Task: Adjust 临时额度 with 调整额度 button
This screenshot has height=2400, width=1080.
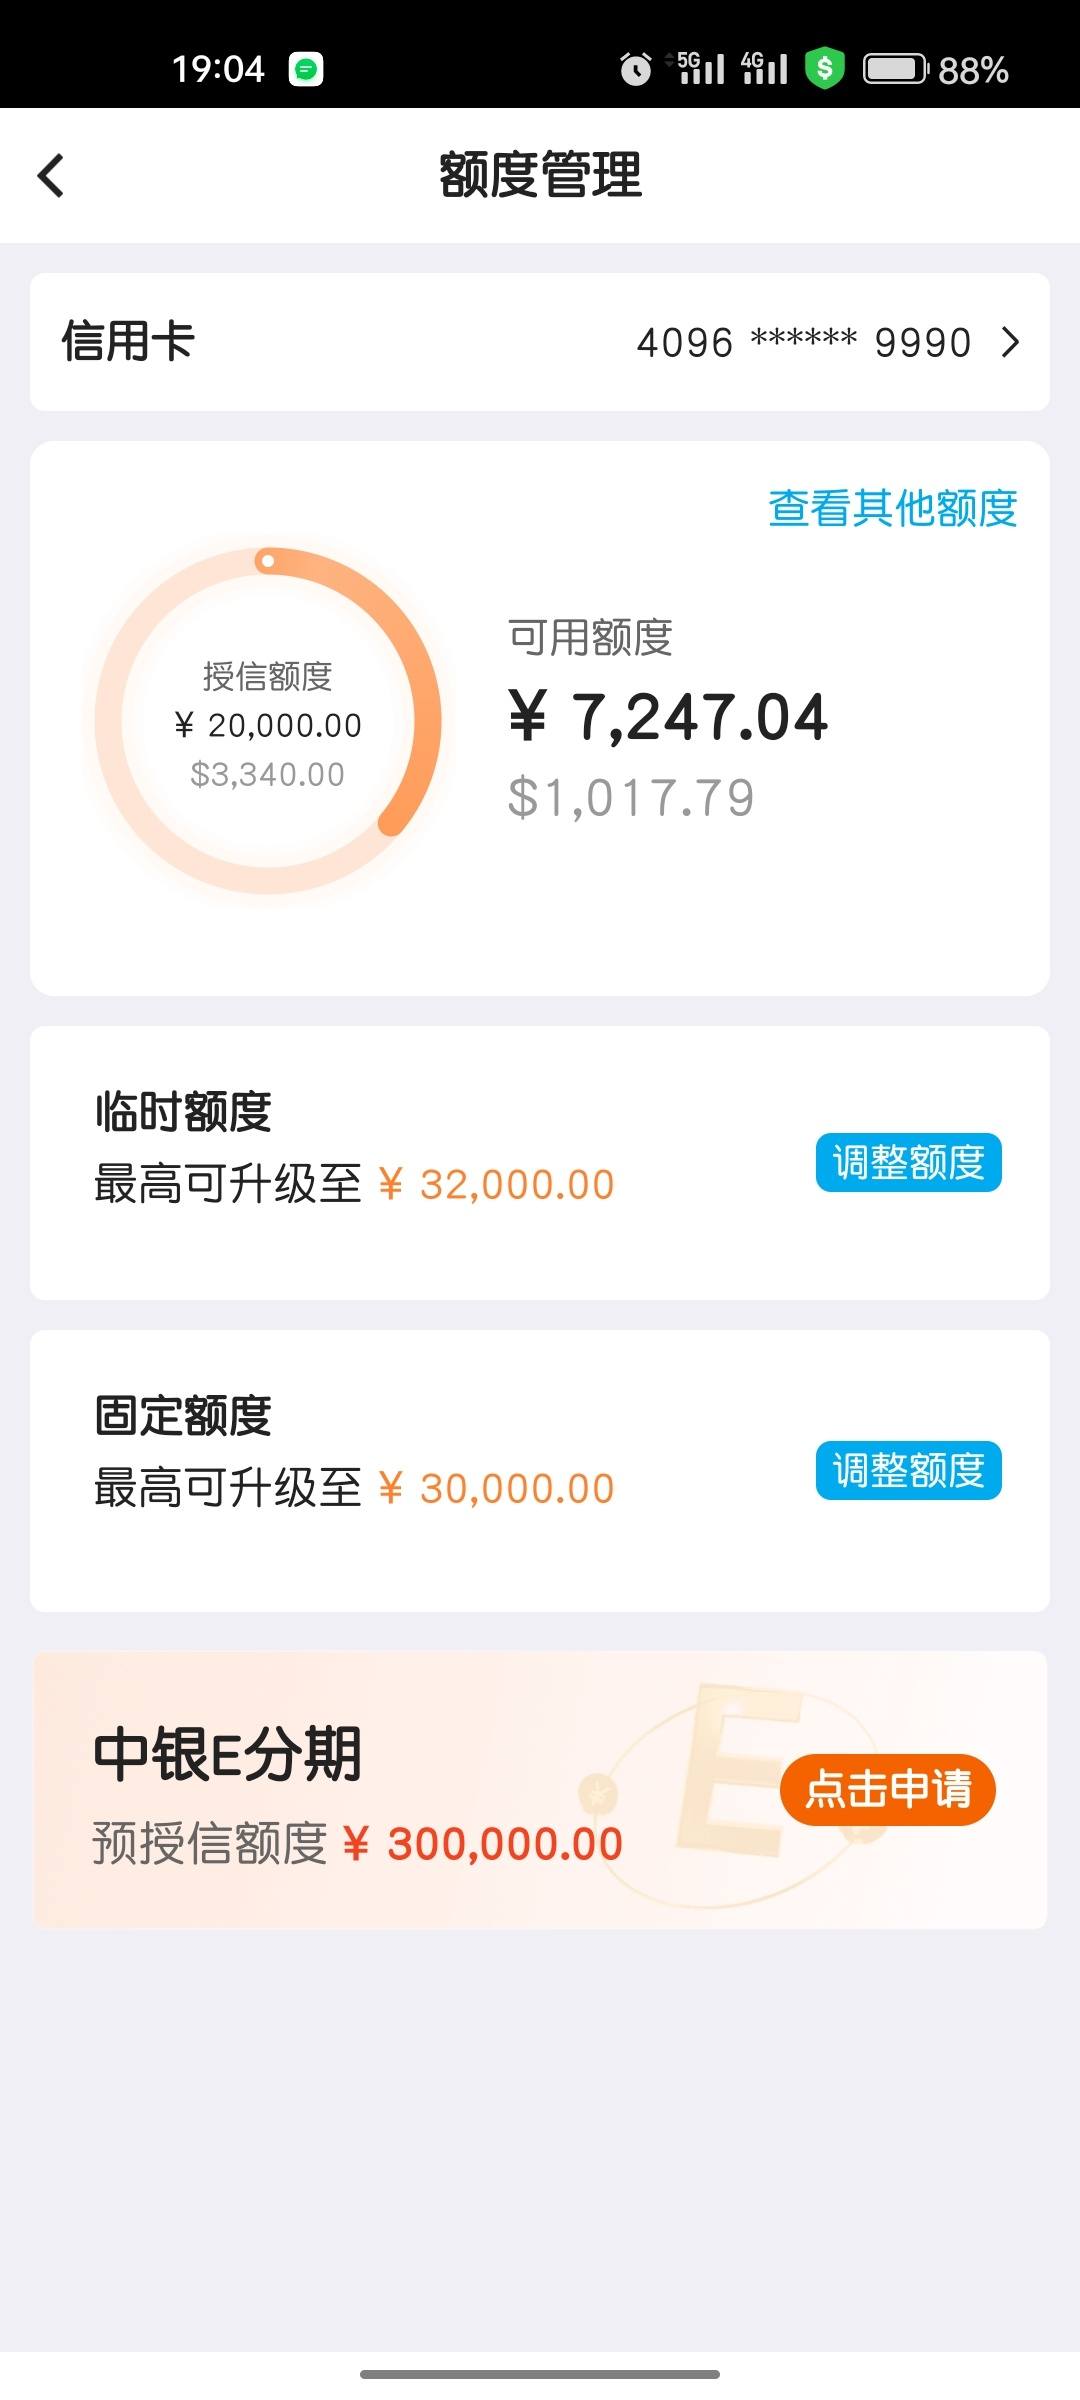Action: click(908, 1162)
